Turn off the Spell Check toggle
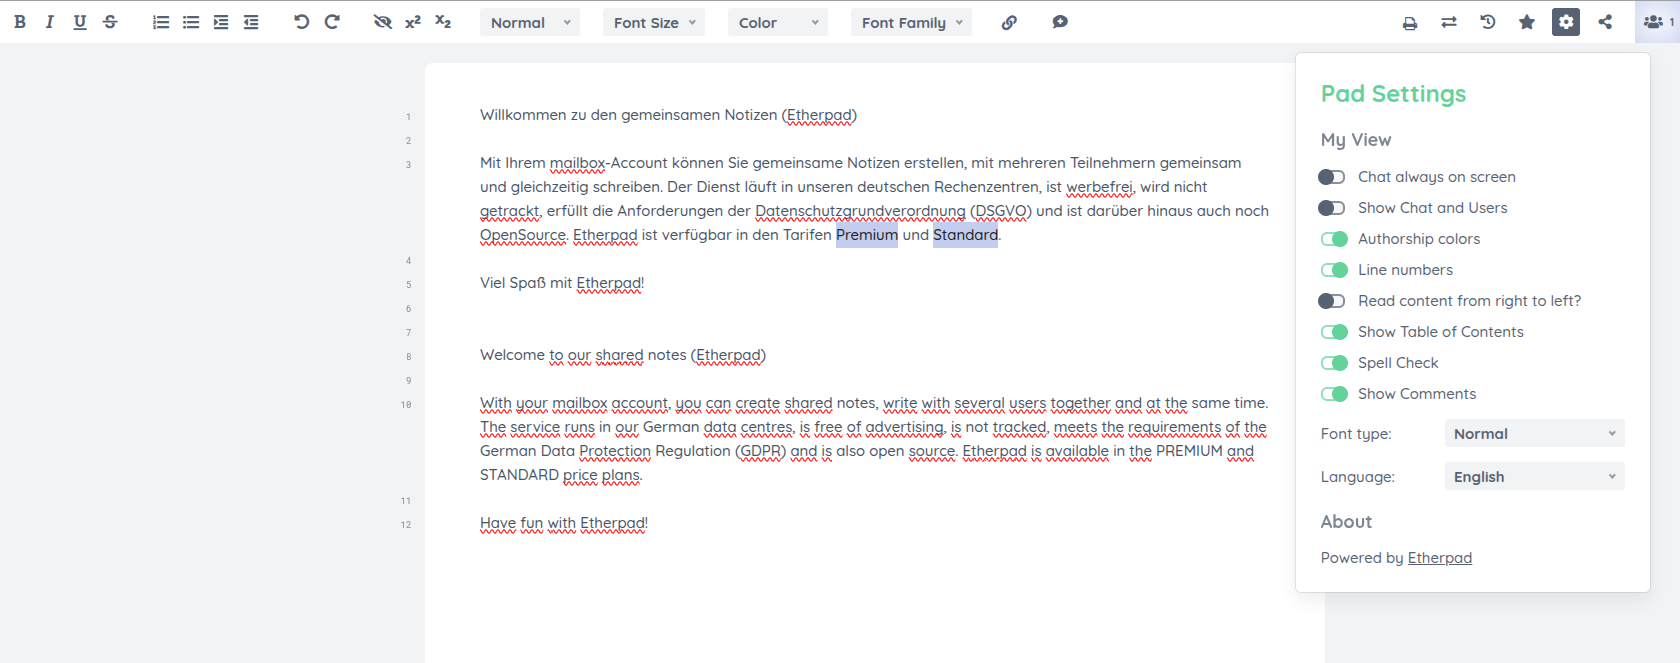Screen dimensions: 1680x663 [1334, 363]
